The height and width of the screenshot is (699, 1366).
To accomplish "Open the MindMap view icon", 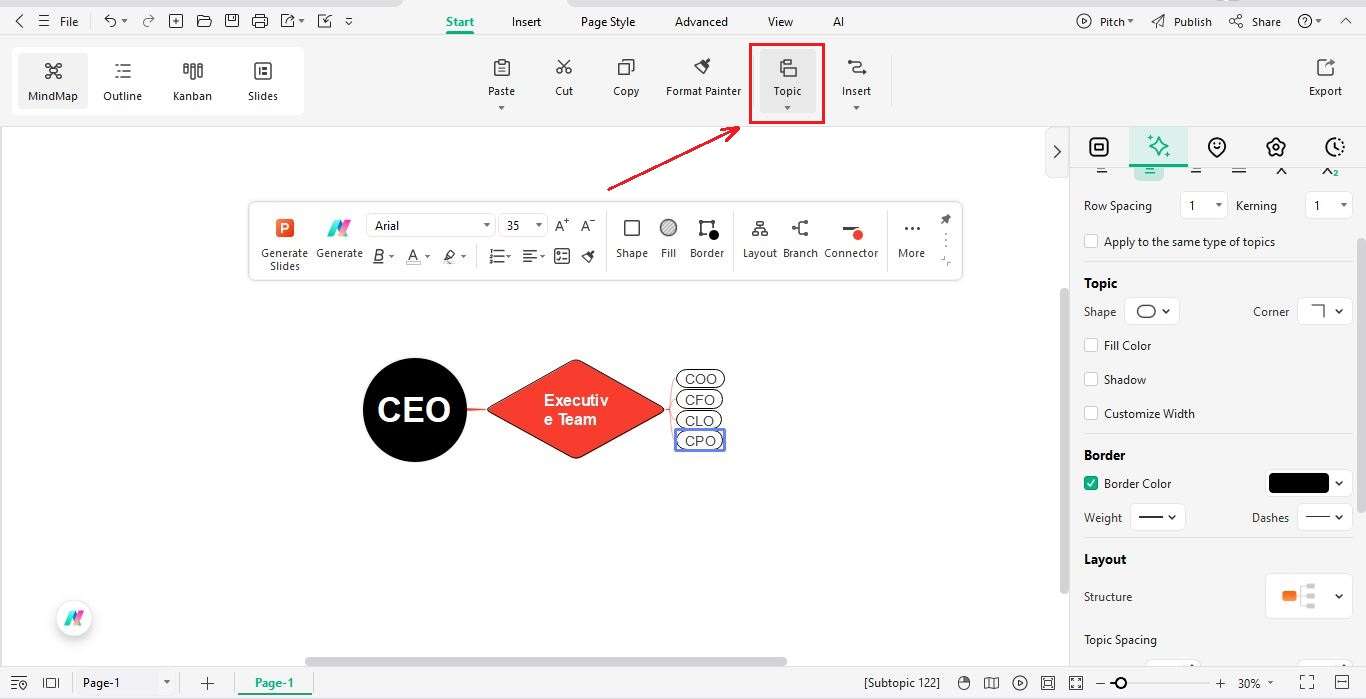I will (52, 80).
